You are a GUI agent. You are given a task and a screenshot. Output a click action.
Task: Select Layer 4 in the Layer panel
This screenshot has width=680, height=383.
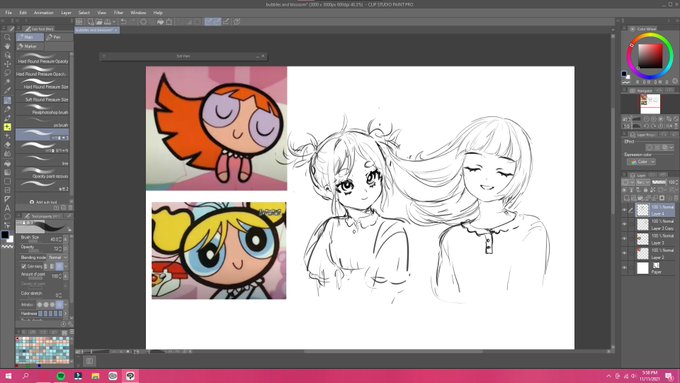point(655,210)
